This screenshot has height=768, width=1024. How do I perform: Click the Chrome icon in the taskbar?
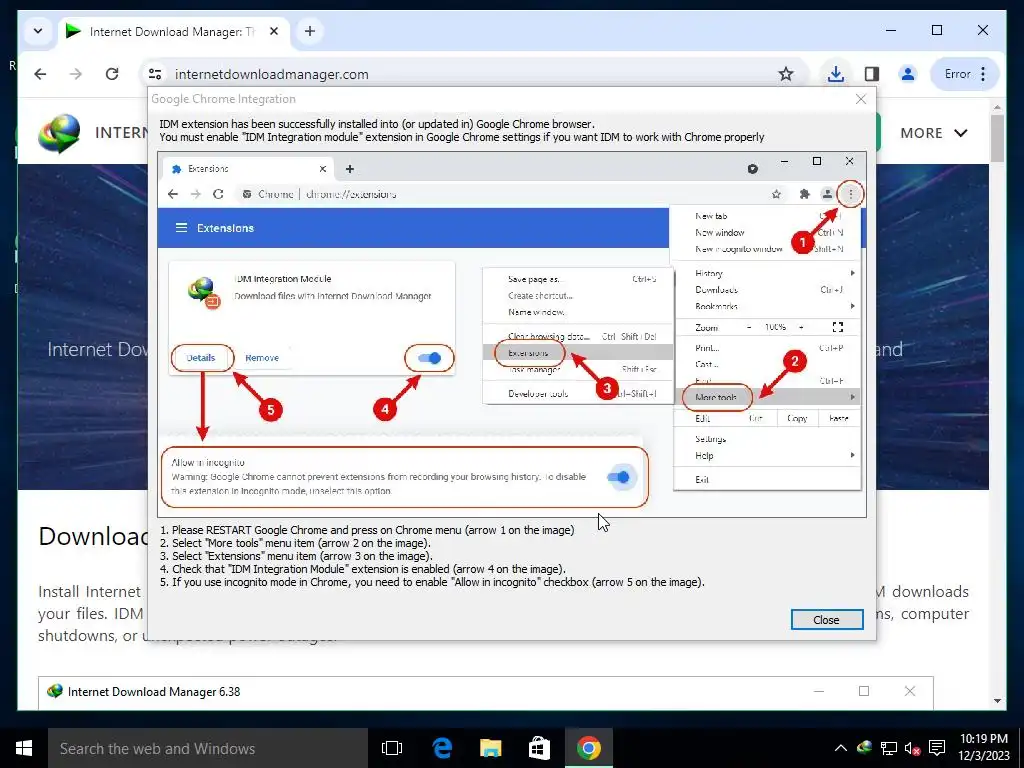coord(588,748)
